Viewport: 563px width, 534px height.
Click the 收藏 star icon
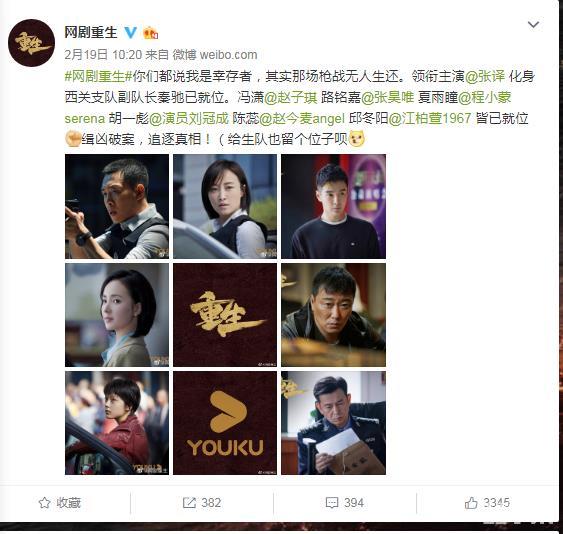[x=45, y=502]
